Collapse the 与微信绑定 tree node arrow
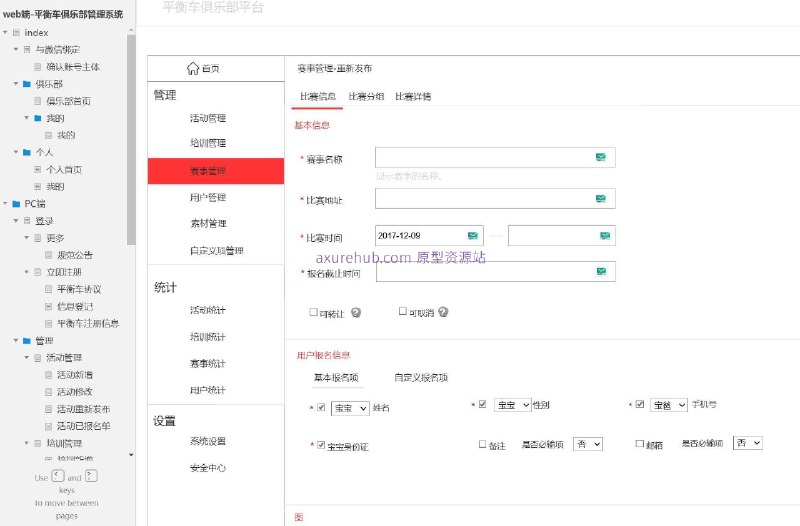 point(16,49)
